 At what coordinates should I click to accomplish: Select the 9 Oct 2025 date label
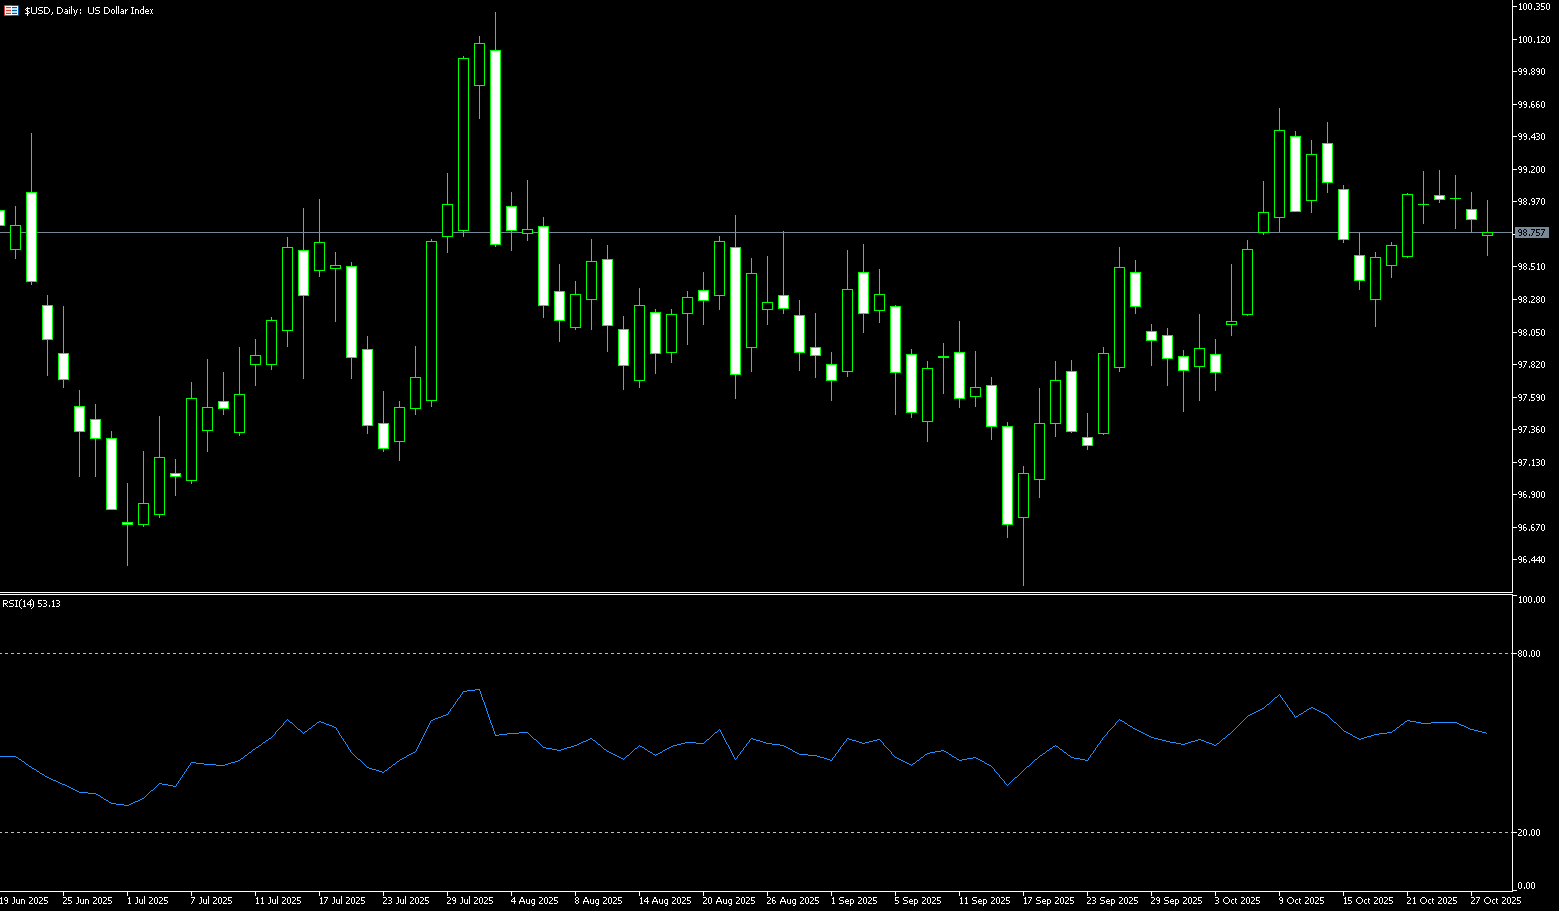coord(1301,901)
